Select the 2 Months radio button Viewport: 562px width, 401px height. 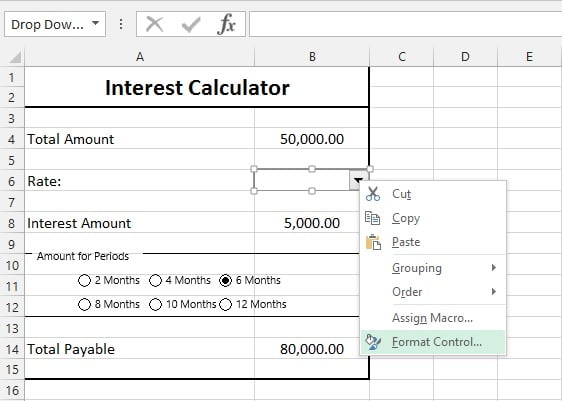[84, 280]
